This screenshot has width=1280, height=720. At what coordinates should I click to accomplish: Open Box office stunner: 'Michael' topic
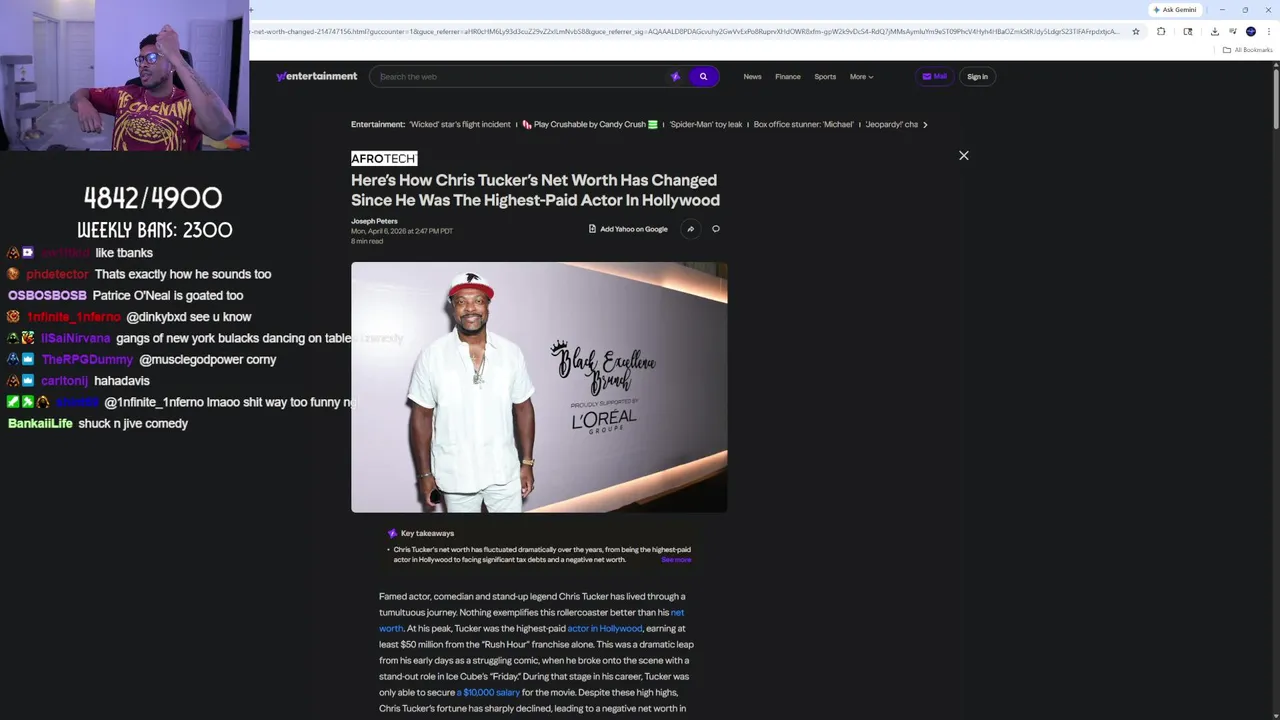point(804,124)
